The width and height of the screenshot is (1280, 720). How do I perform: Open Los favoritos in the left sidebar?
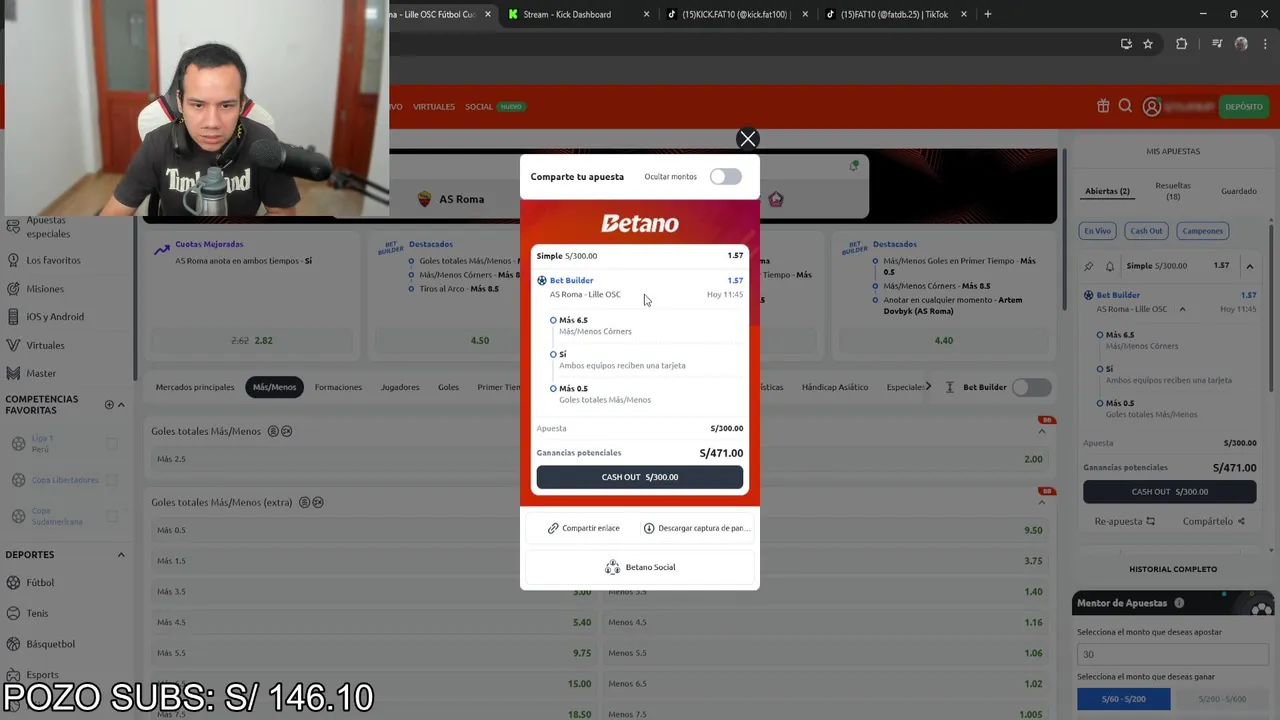point(53,260)
